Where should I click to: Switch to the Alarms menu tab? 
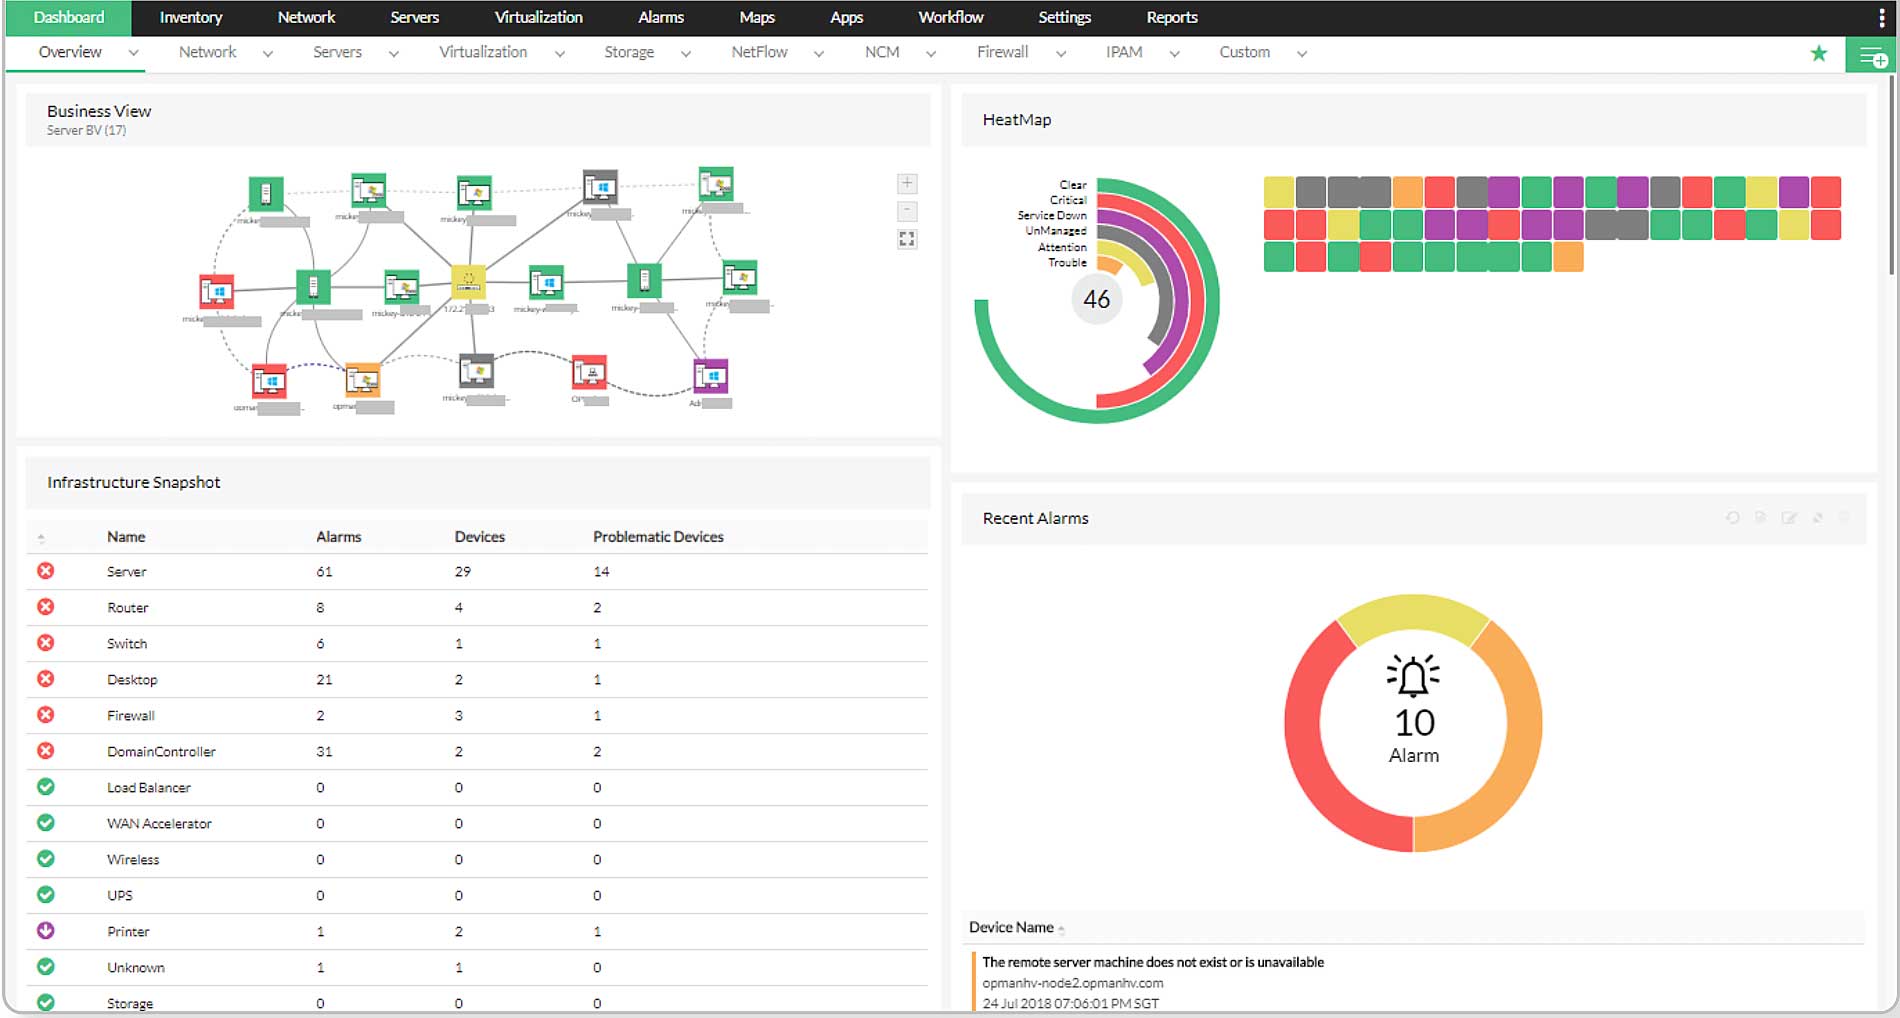point(660,17)
